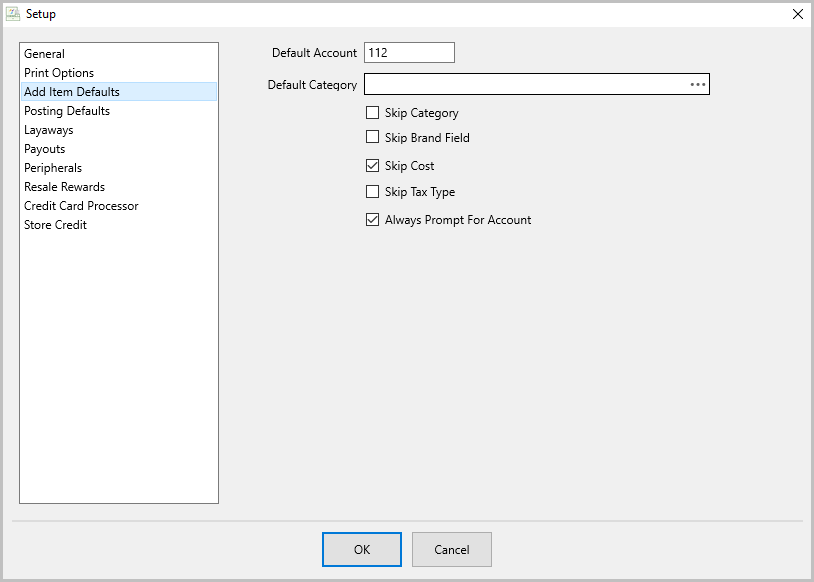Go to Layaways settings
Screen dimensions: 814x582
[x=119, y=130]
